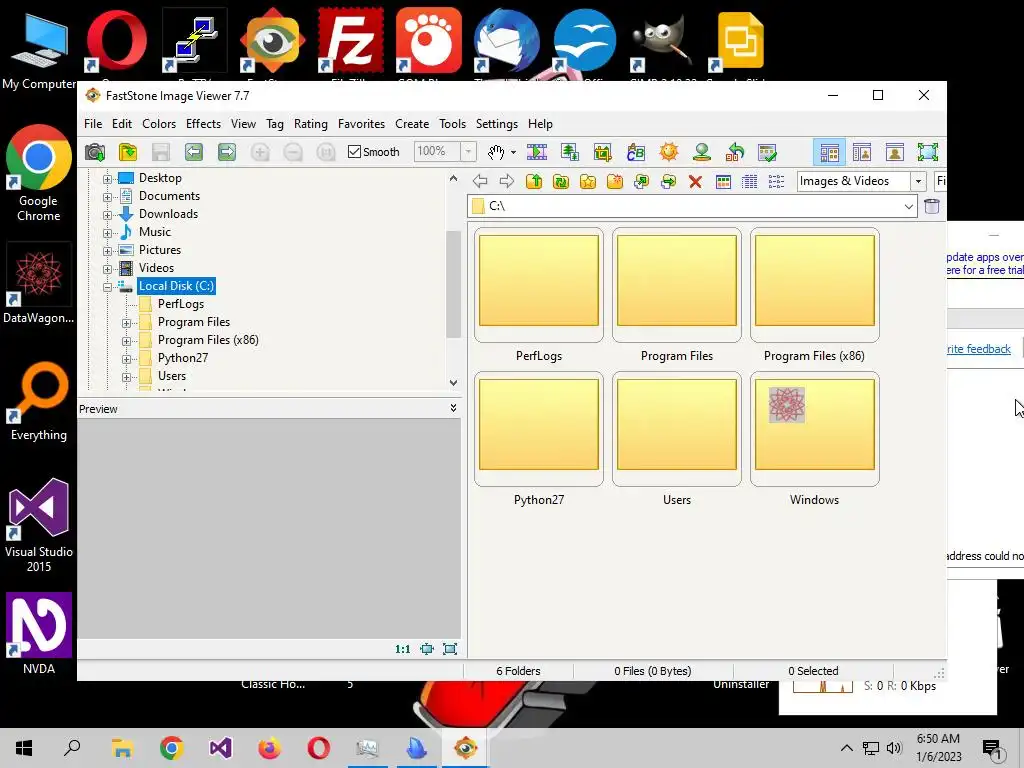
Task: Open the zoom percentage dropdown
Action: [468, 152]
